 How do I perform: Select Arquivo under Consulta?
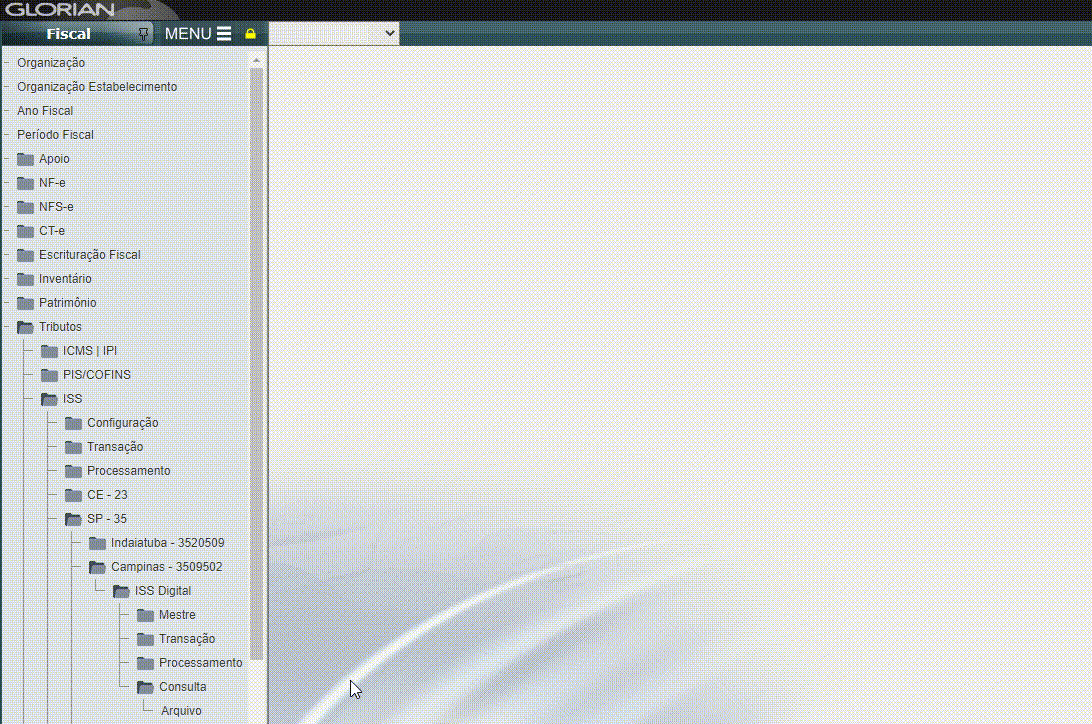point(181,711)
